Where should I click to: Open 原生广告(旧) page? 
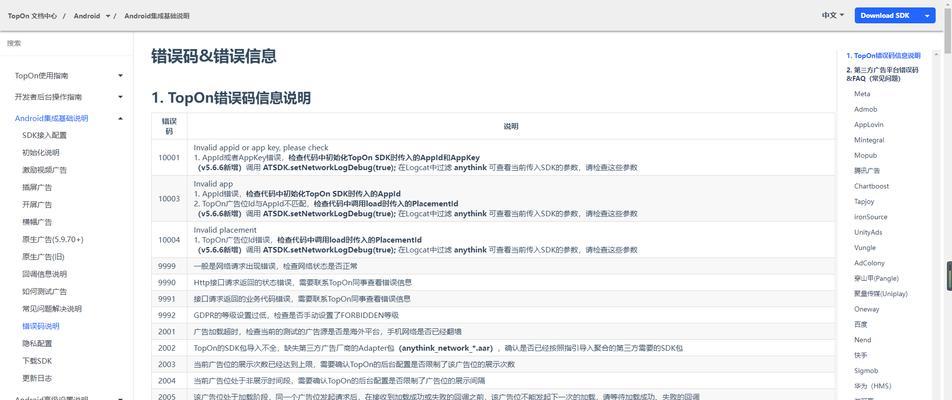click(x=43, y=257)
